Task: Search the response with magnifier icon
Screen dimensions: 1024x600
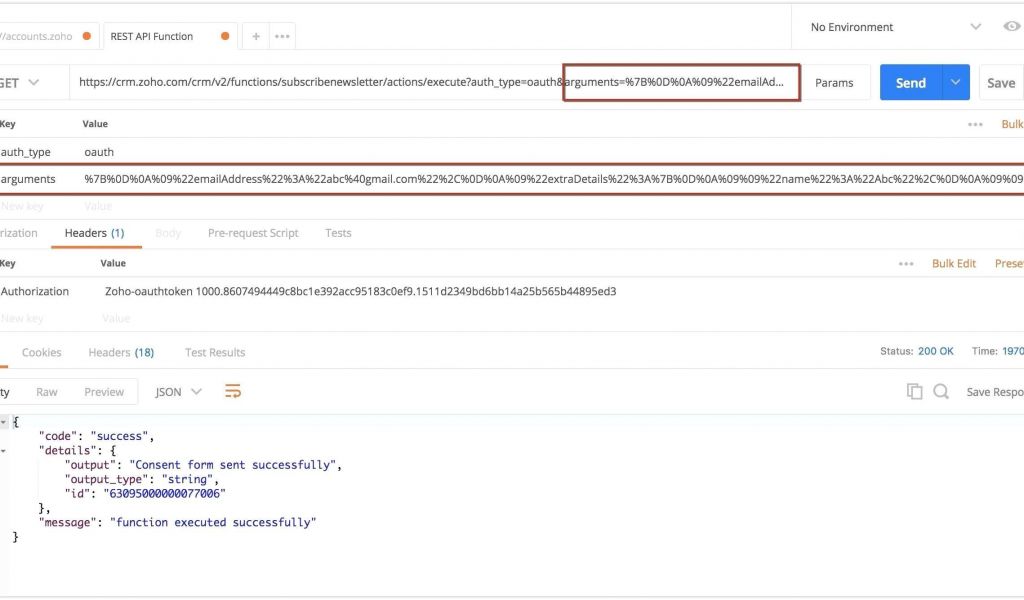Action: (x=941, y=392)
